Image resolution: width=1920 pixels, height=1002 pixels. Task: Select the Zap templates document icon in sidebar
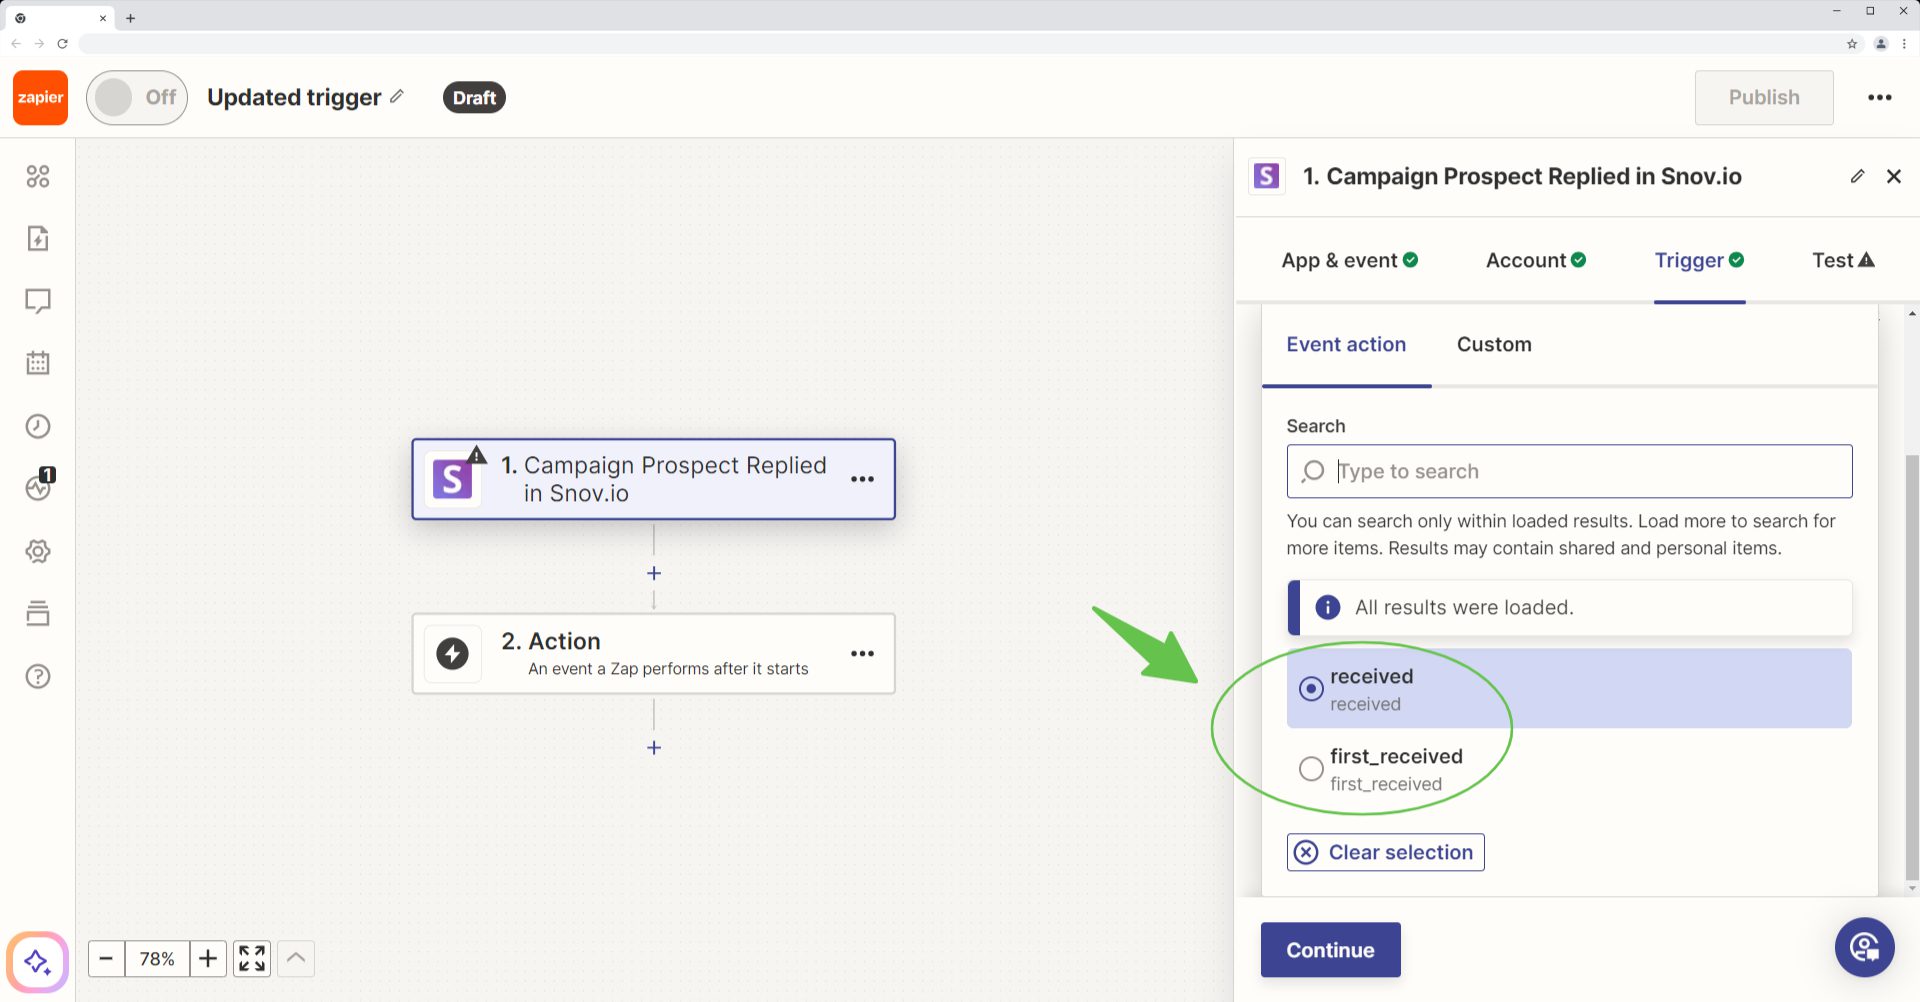click(x=38, y=239)
